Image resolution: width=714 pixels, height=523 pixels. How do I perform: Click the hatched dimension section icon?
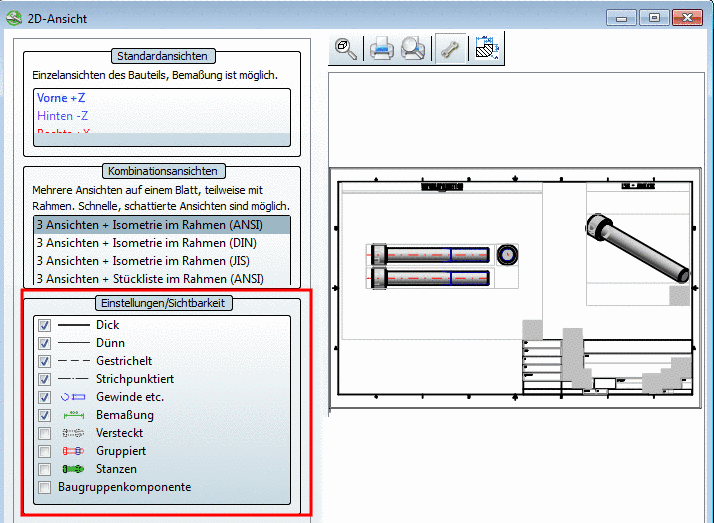[x=486, y=47]
